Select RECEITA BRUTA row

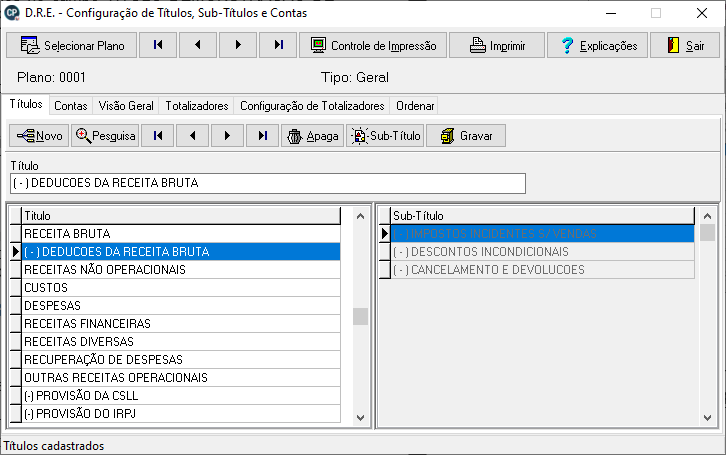181,234
